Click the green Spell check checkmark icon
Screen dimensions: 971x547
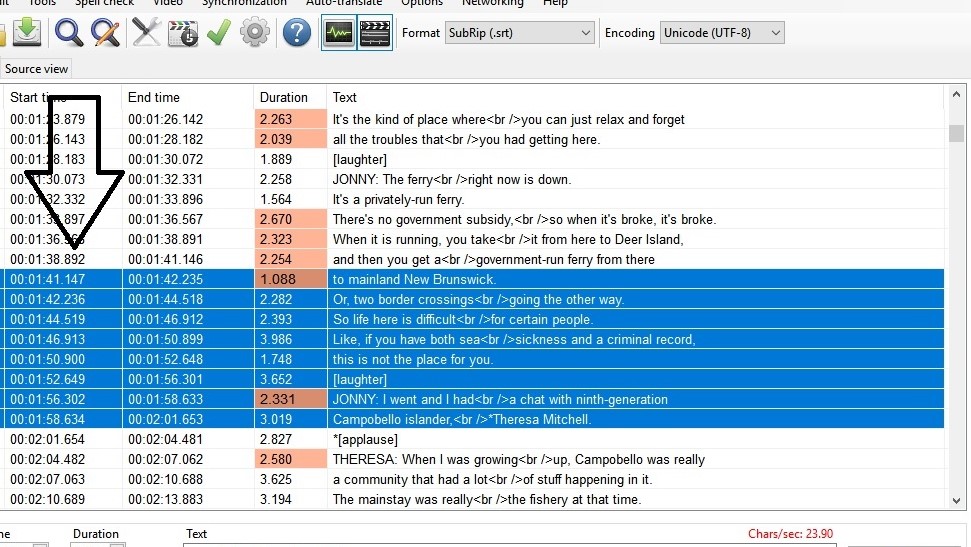(x=219, y=32)
